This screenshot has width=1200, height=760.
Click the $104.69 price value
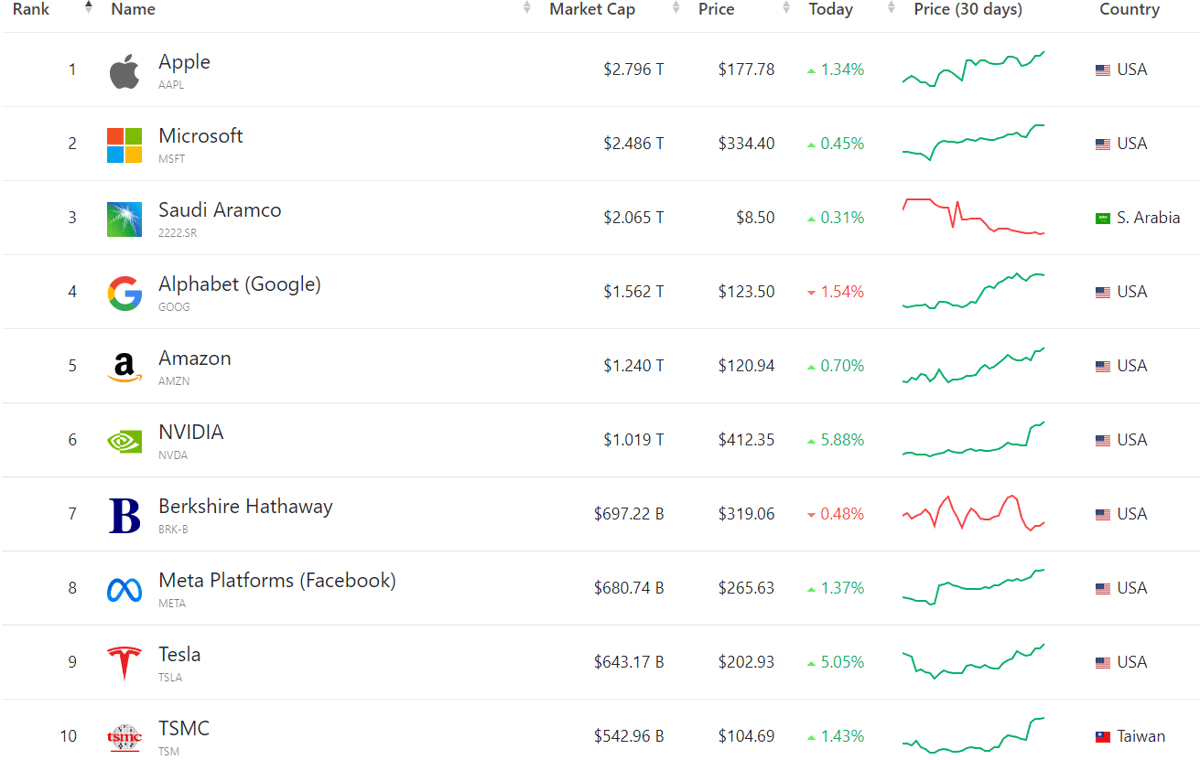(x=746, y=736)
